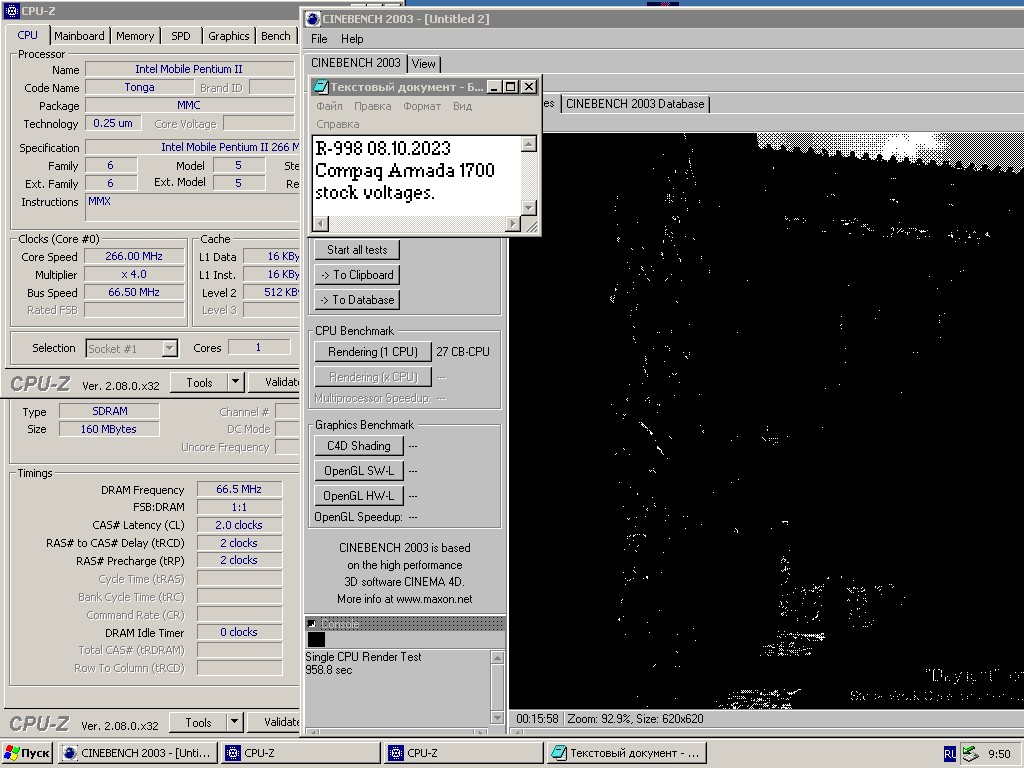Activate the second CPU-Z taskbar button
This screenshot has height=768, width=1024.
[463, 753]
